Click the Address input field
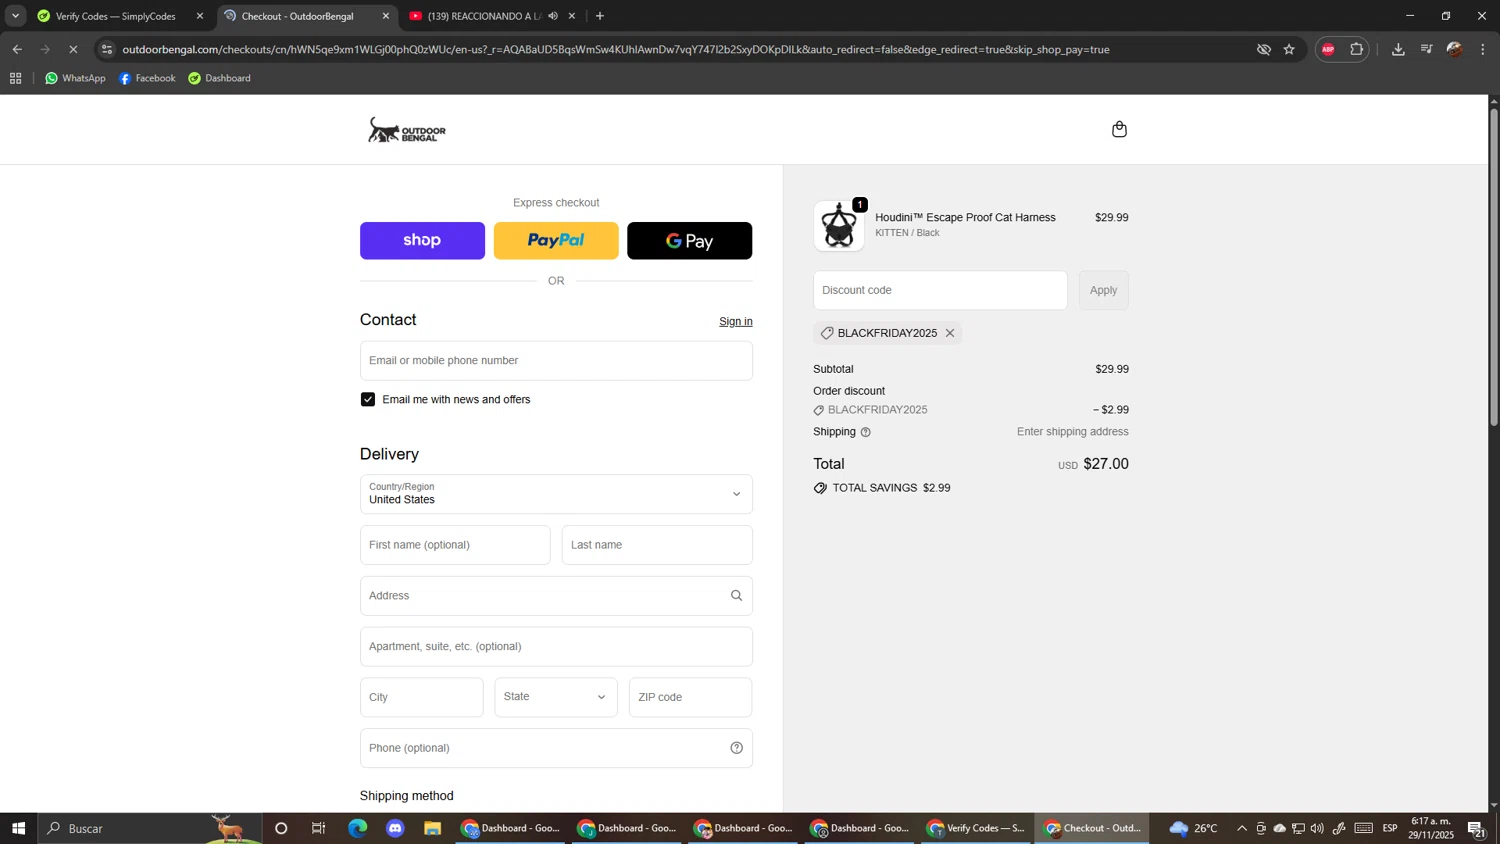Screen dimensions: 1500x844 click(x=556, y=596)
